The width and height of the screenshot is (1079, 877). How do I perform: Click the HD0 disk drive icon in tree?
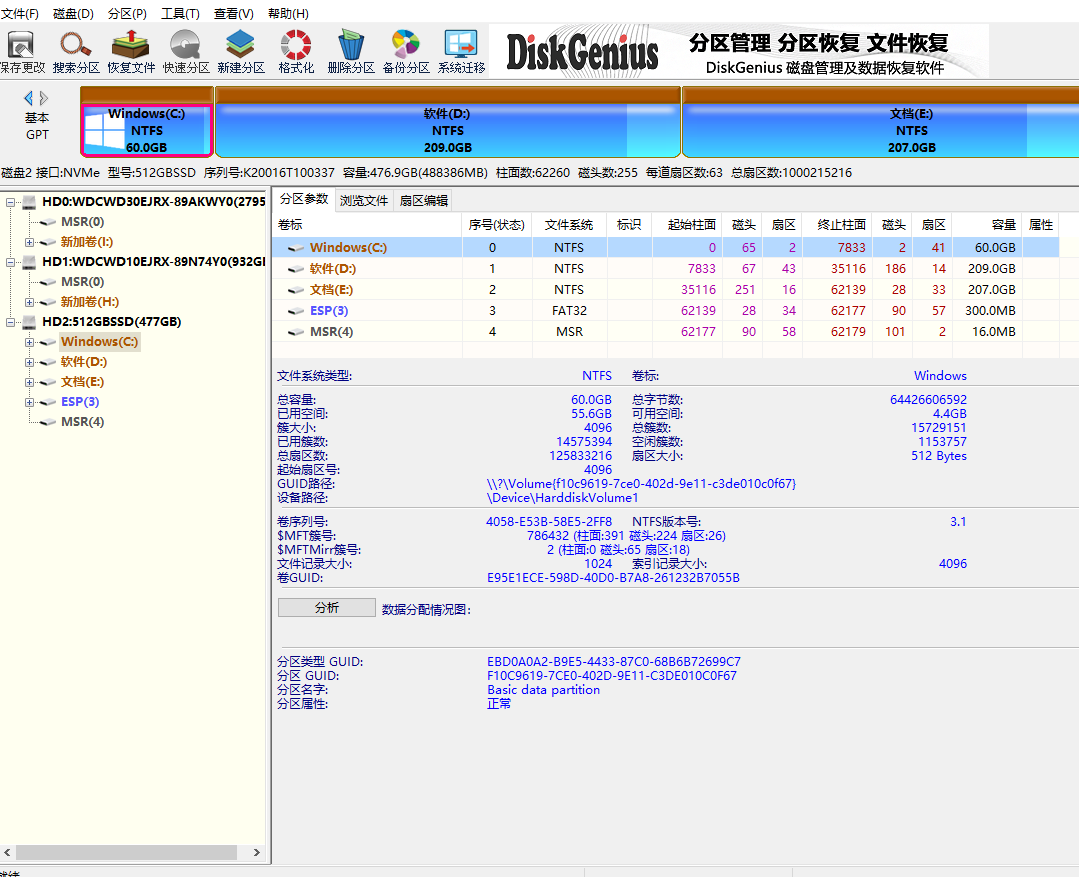(30, 202)
